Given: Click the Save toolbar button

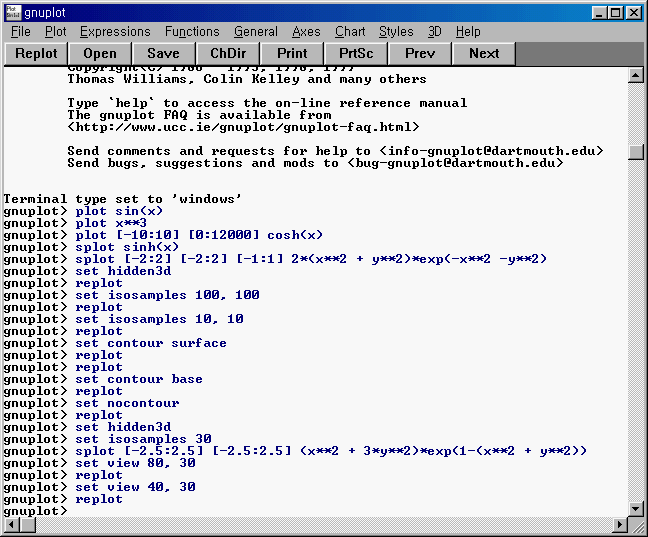Looking at the screenshot, I should 163,54.
